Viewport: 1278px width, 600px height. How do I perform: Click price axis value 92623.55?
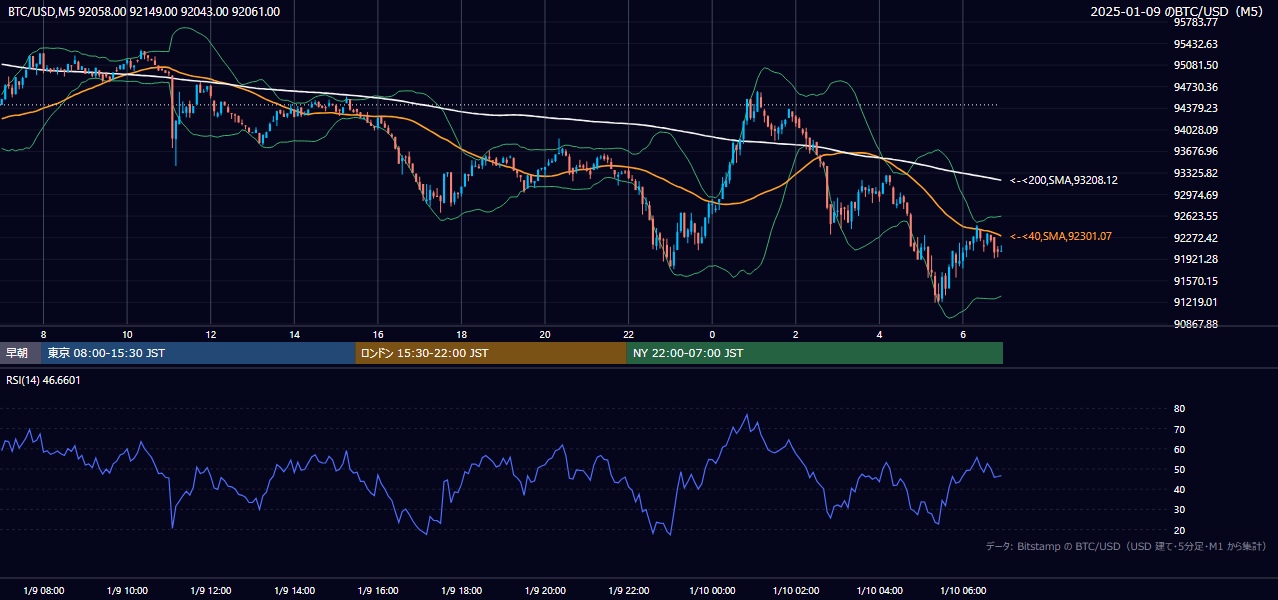click(1196, 216)
